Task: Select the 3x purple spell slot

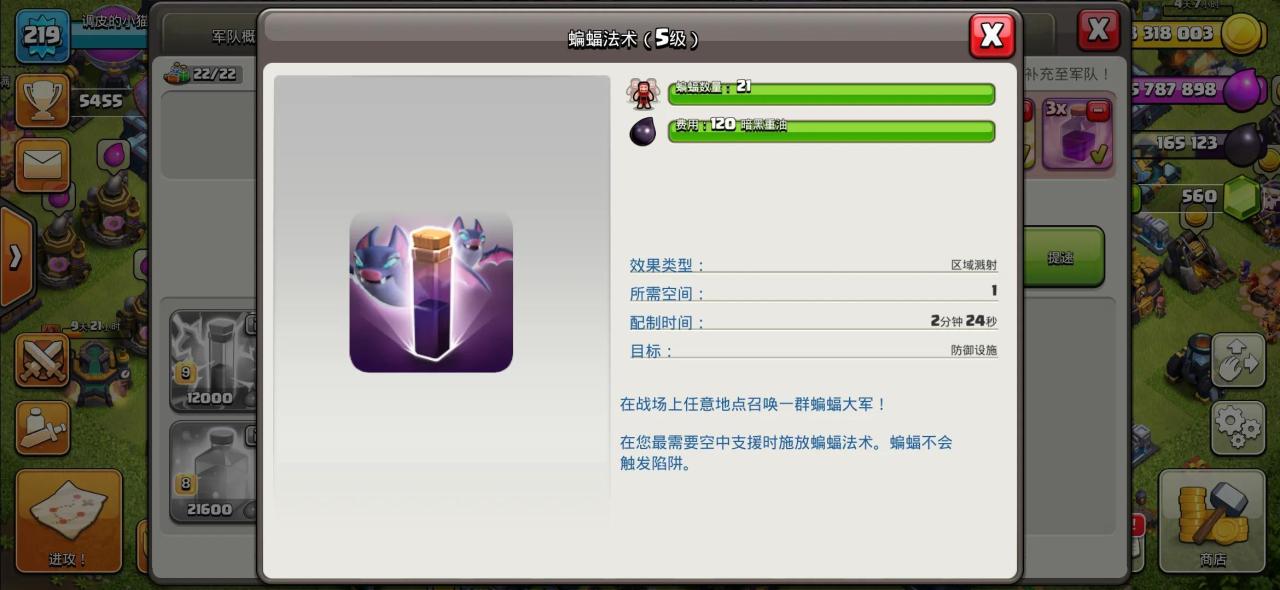Action: pyautogui.click(x=1077, y=133)
